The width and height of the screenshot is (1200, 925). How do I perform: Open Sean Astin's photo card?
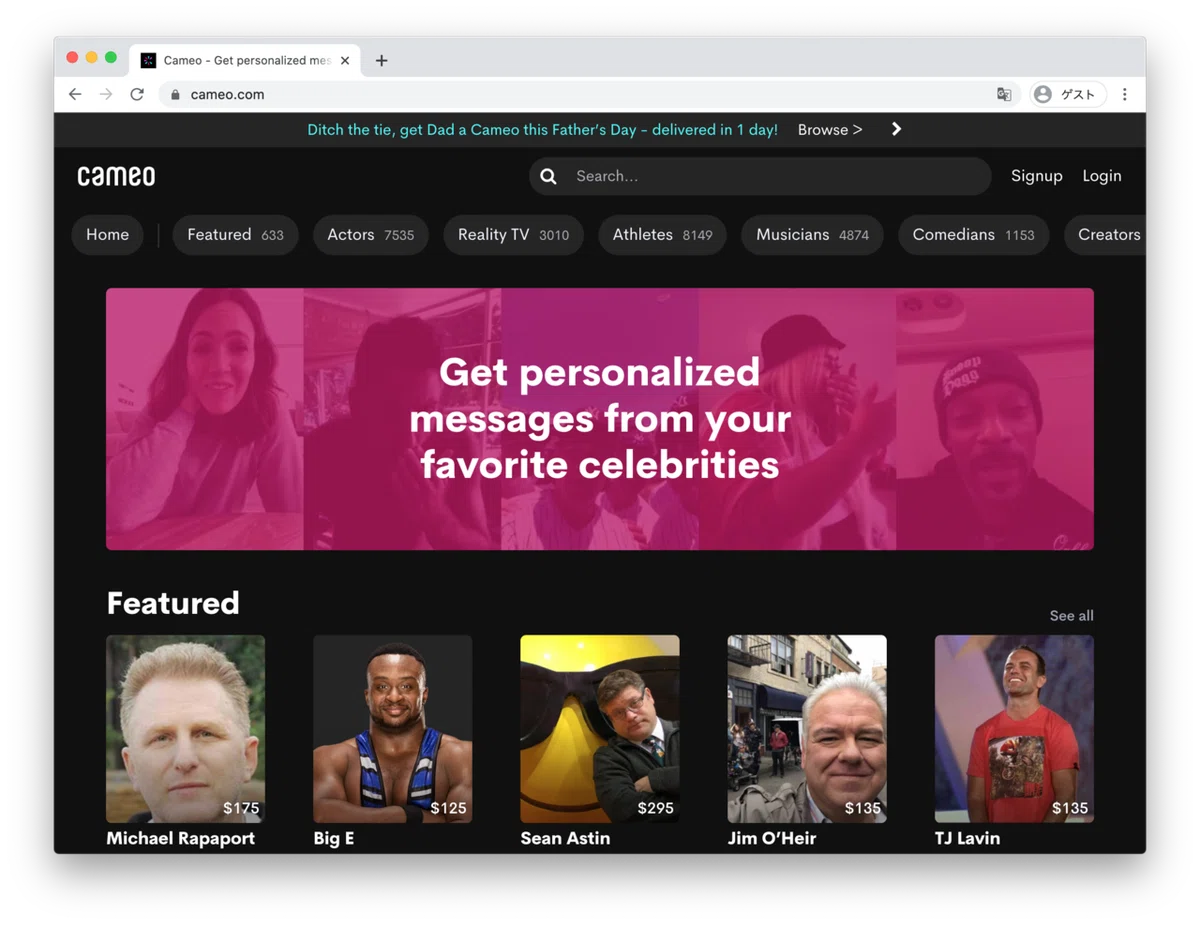click(599, 729)
